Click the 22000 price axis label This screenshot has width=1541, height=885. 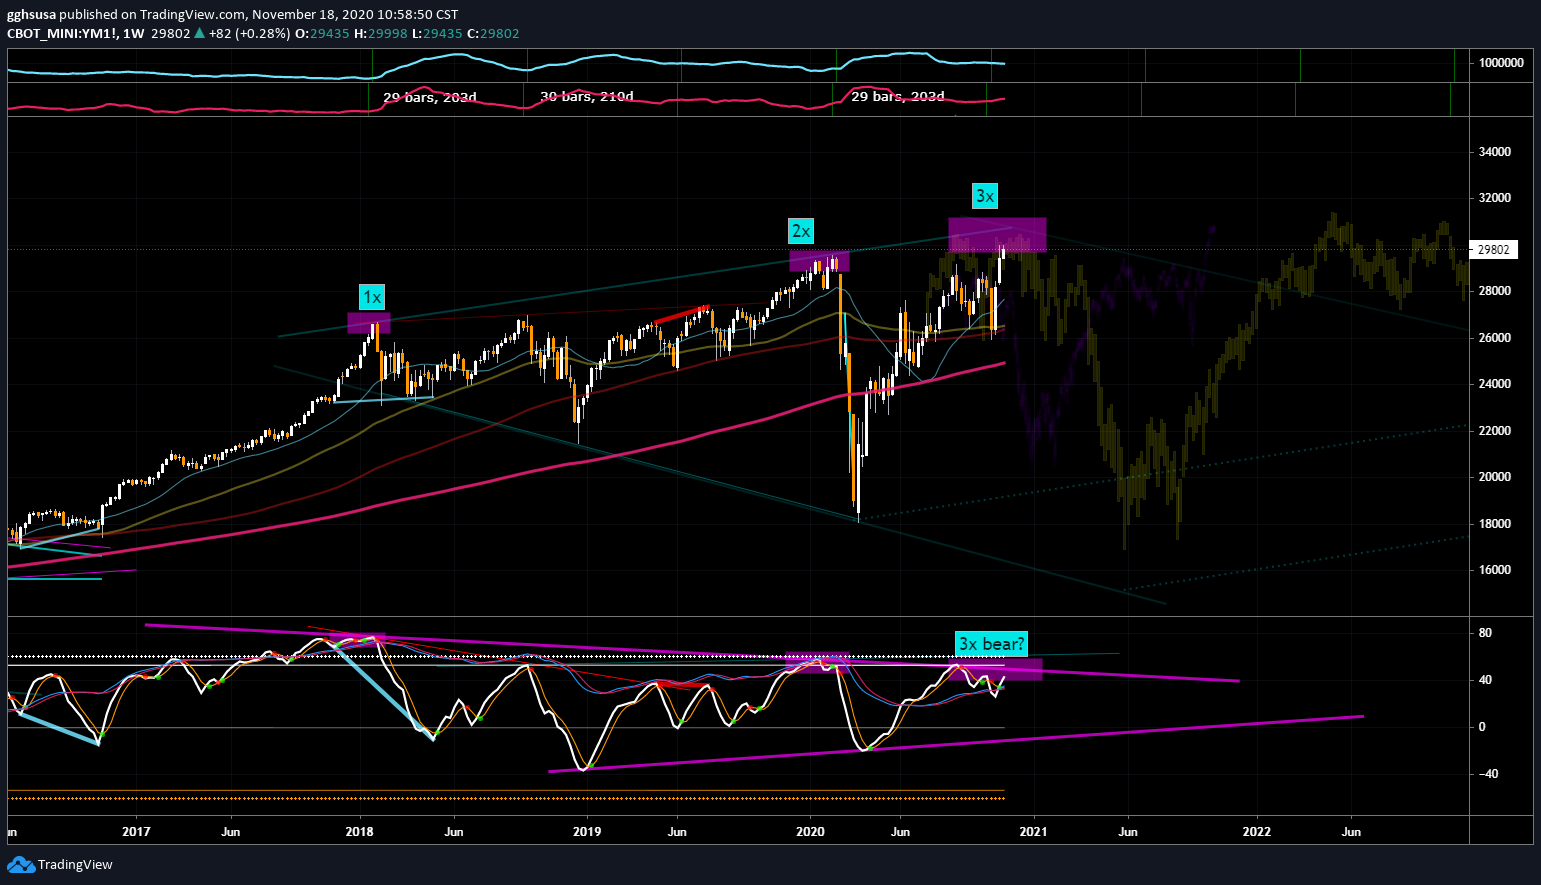coord(1495,431)
